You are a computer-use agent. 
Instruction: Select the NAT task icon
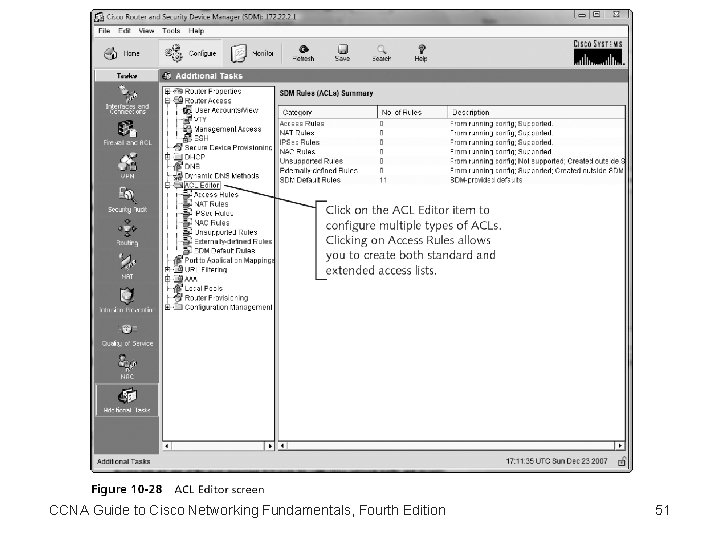pyautogui.click(x=127, y=262)
